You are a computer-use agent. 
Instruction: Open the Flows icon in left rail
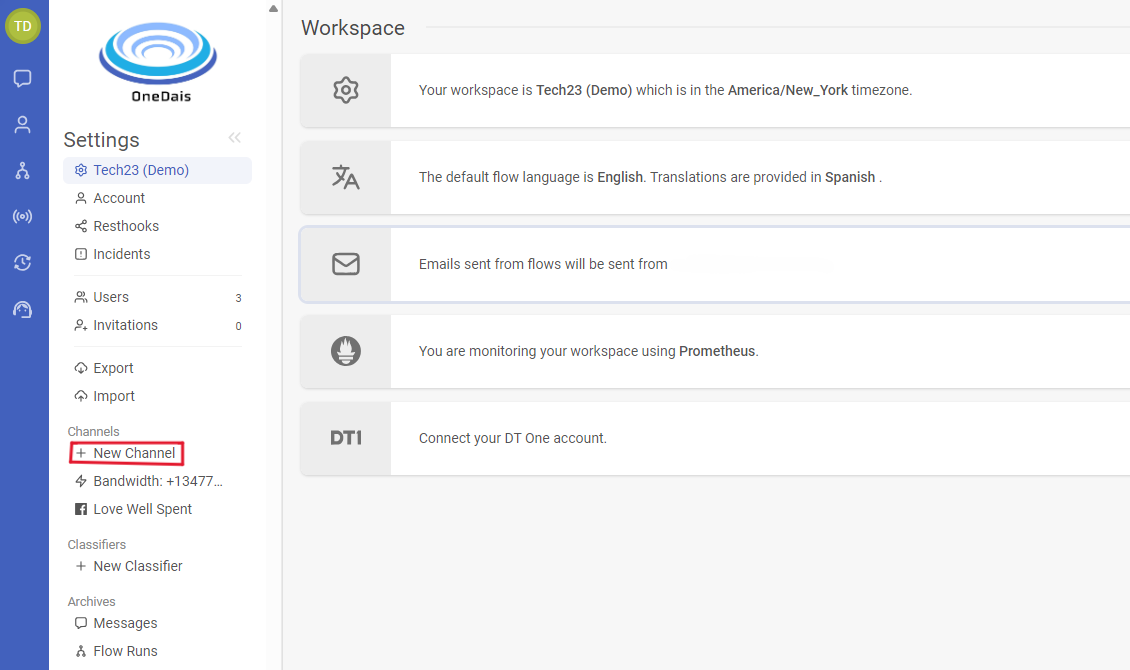point(22,171)
